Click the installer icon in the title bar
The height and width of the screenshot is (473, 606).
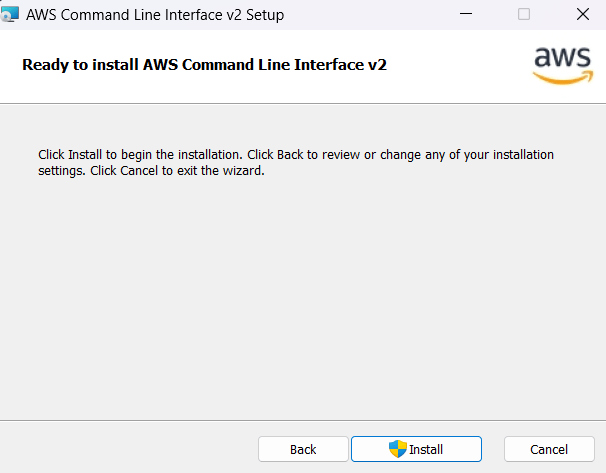tap(9, 15)
